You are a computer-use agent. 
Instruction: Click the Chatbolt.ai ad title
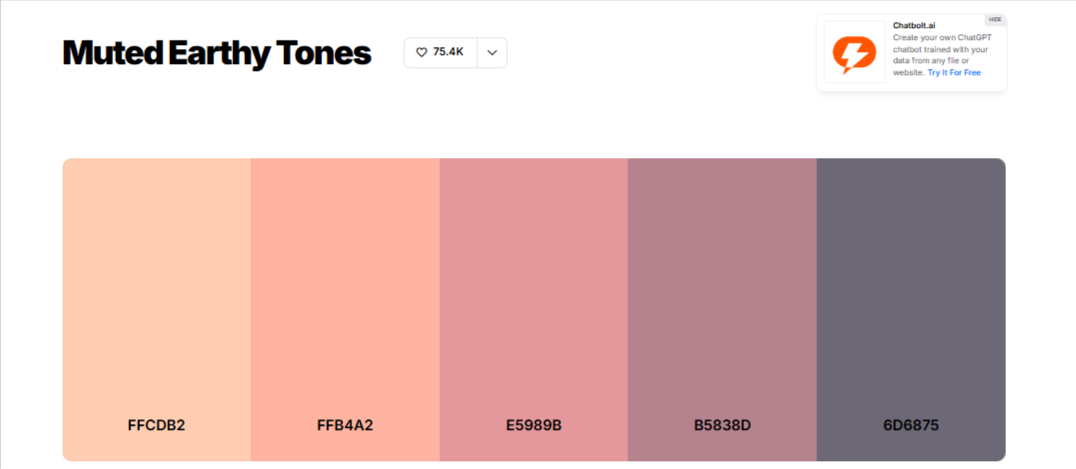(x=914, y=25)
